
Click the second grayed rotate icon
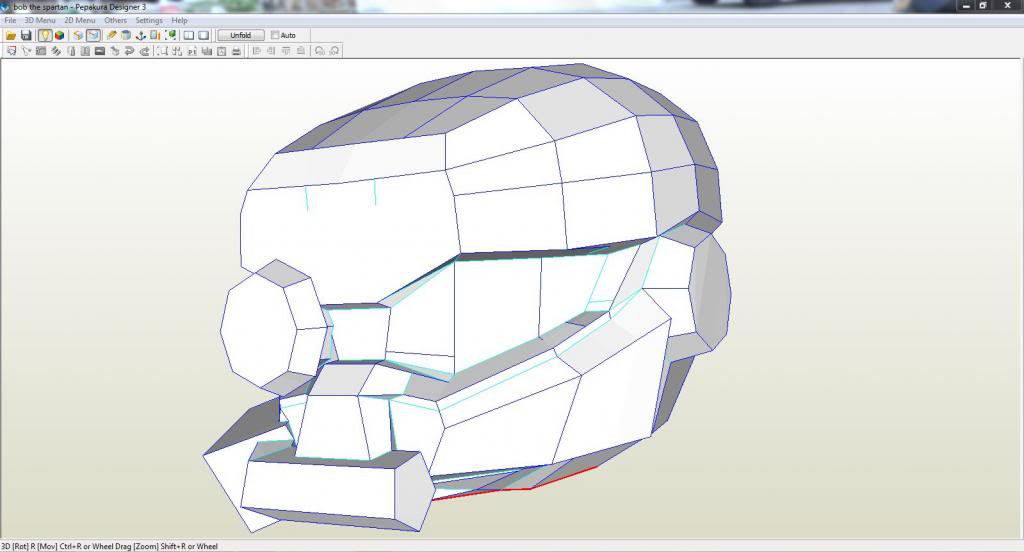click(x=334, y=51)
